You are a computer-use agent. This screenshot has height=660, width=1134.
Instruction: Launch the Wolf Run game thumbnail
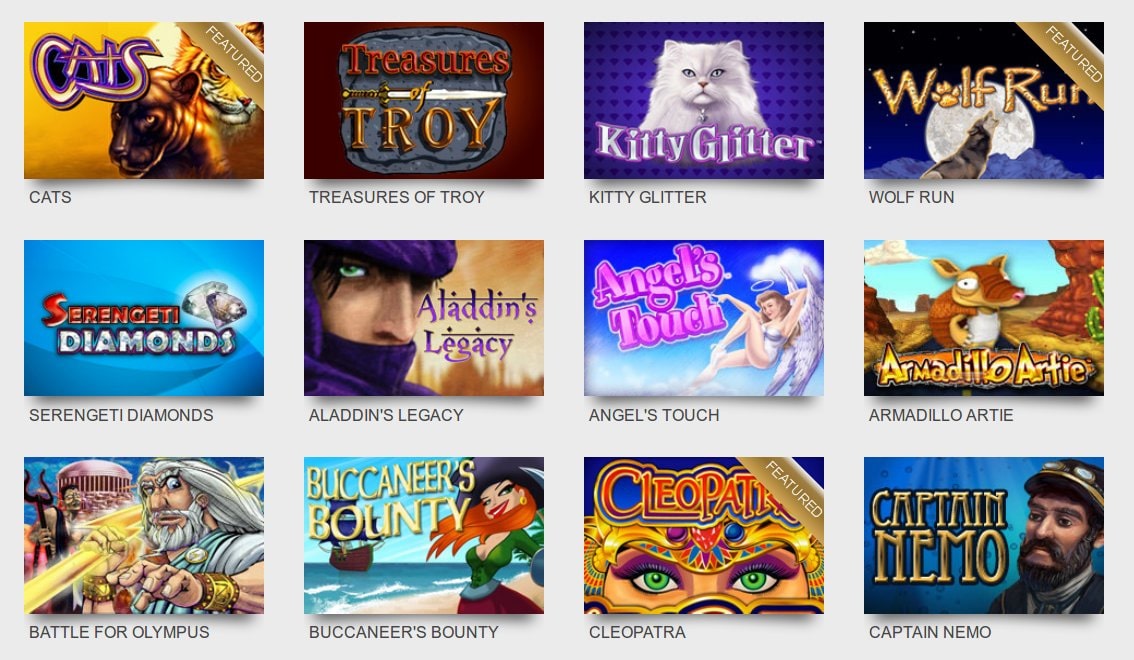(984, 100)
